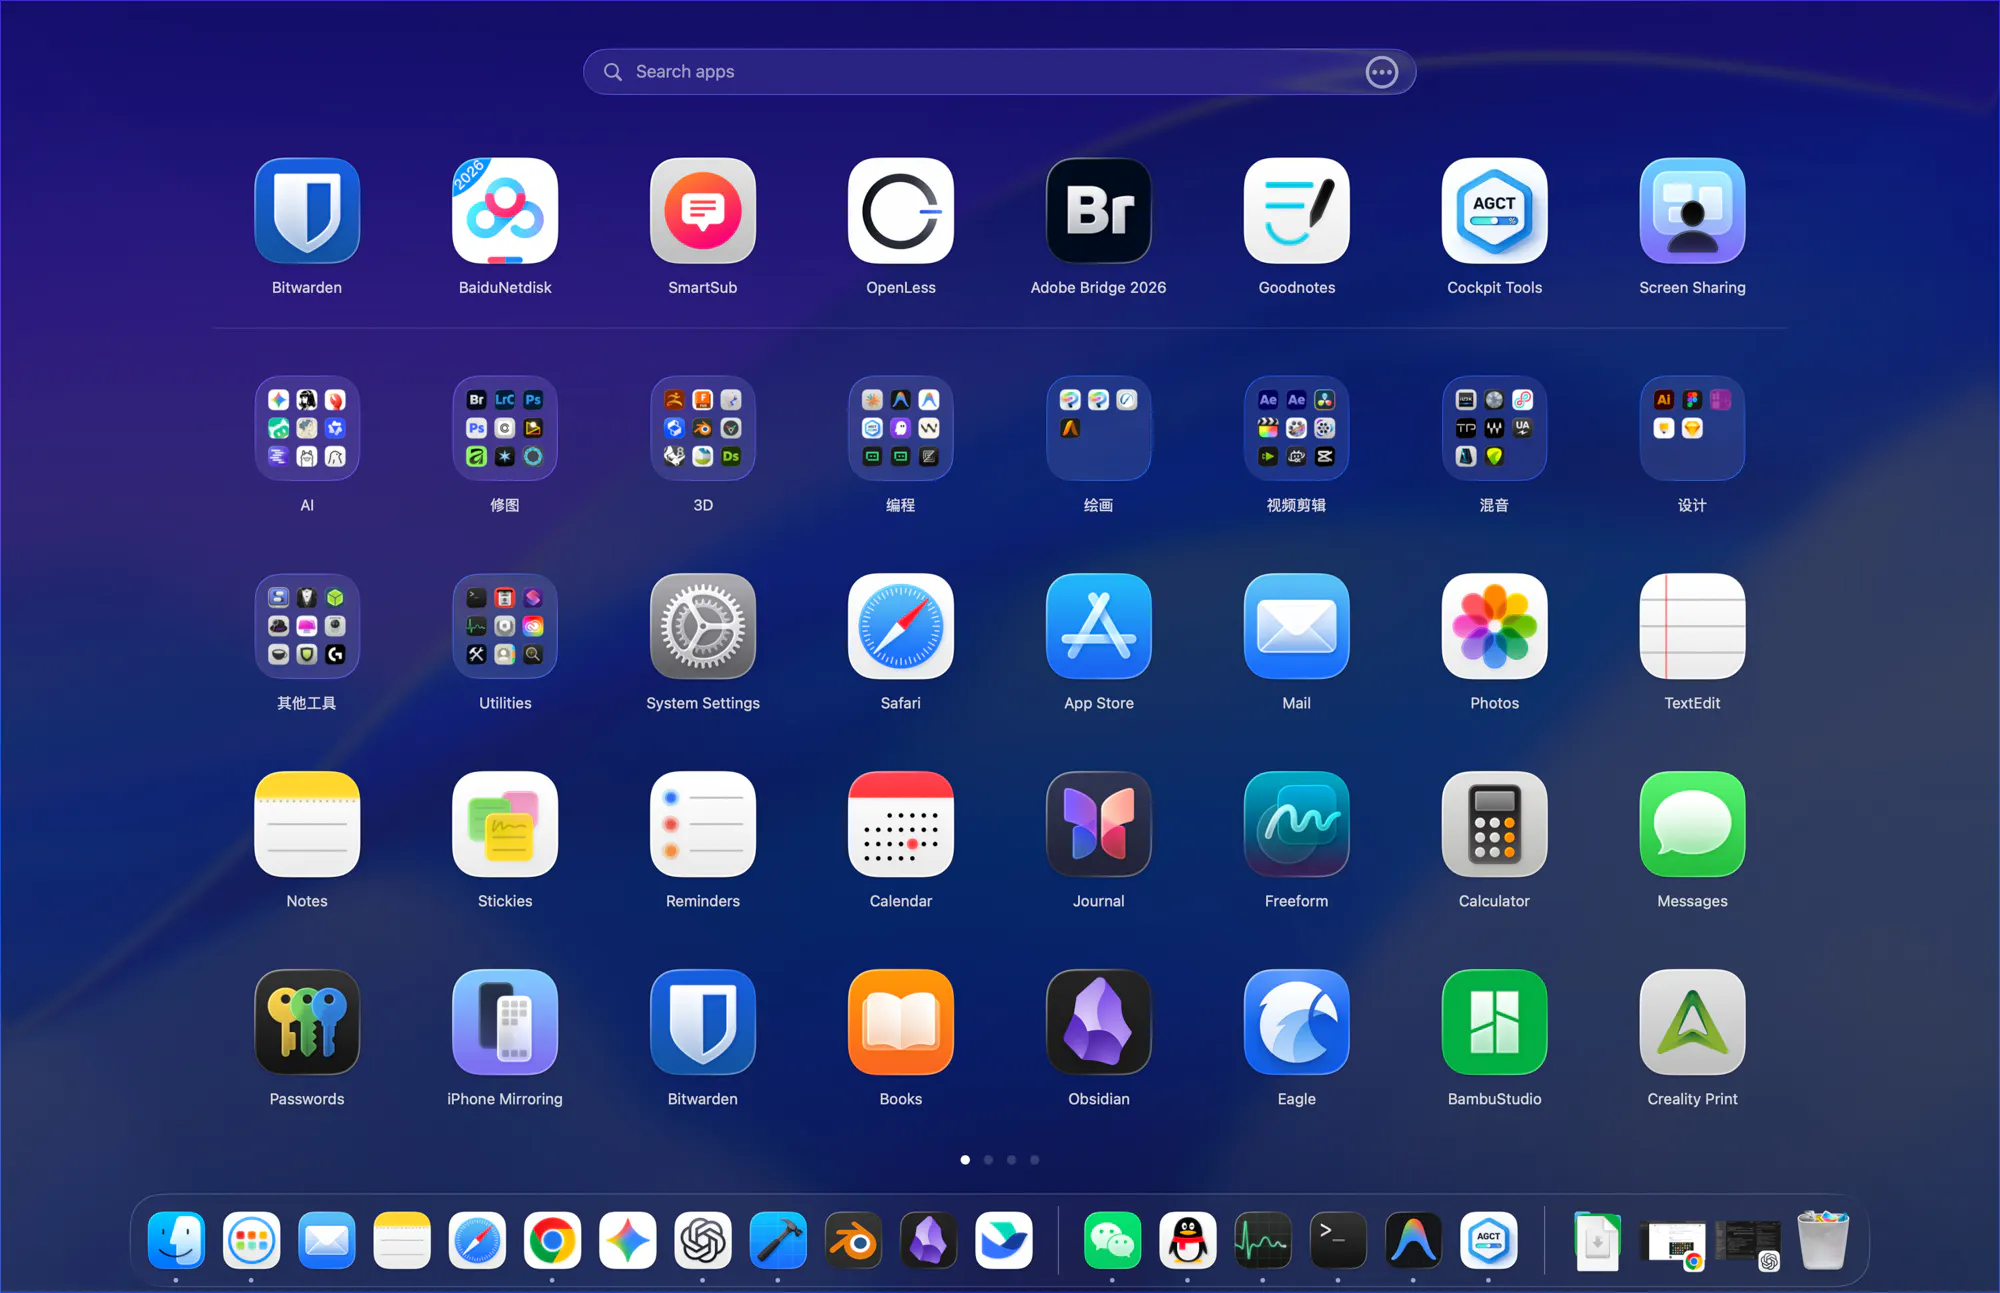Viewport: 2000px width, 1293px height.
Task: Launch Xcode from the Dock
Action: [778, 1241]
